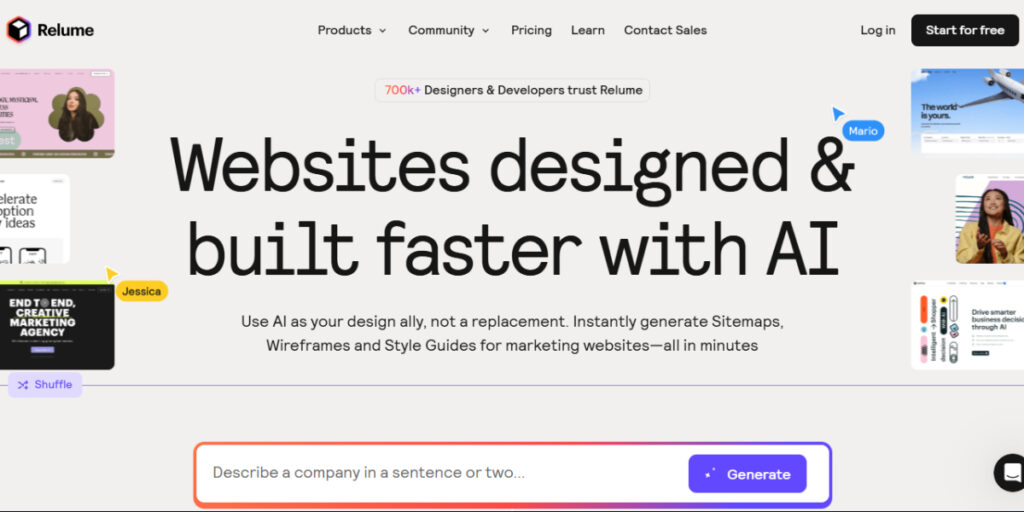The width and height of the screenshot is (1024, 512).
Task: Open the airplane 'The world is yours' thumbnail
Action: tap(966, 110)
